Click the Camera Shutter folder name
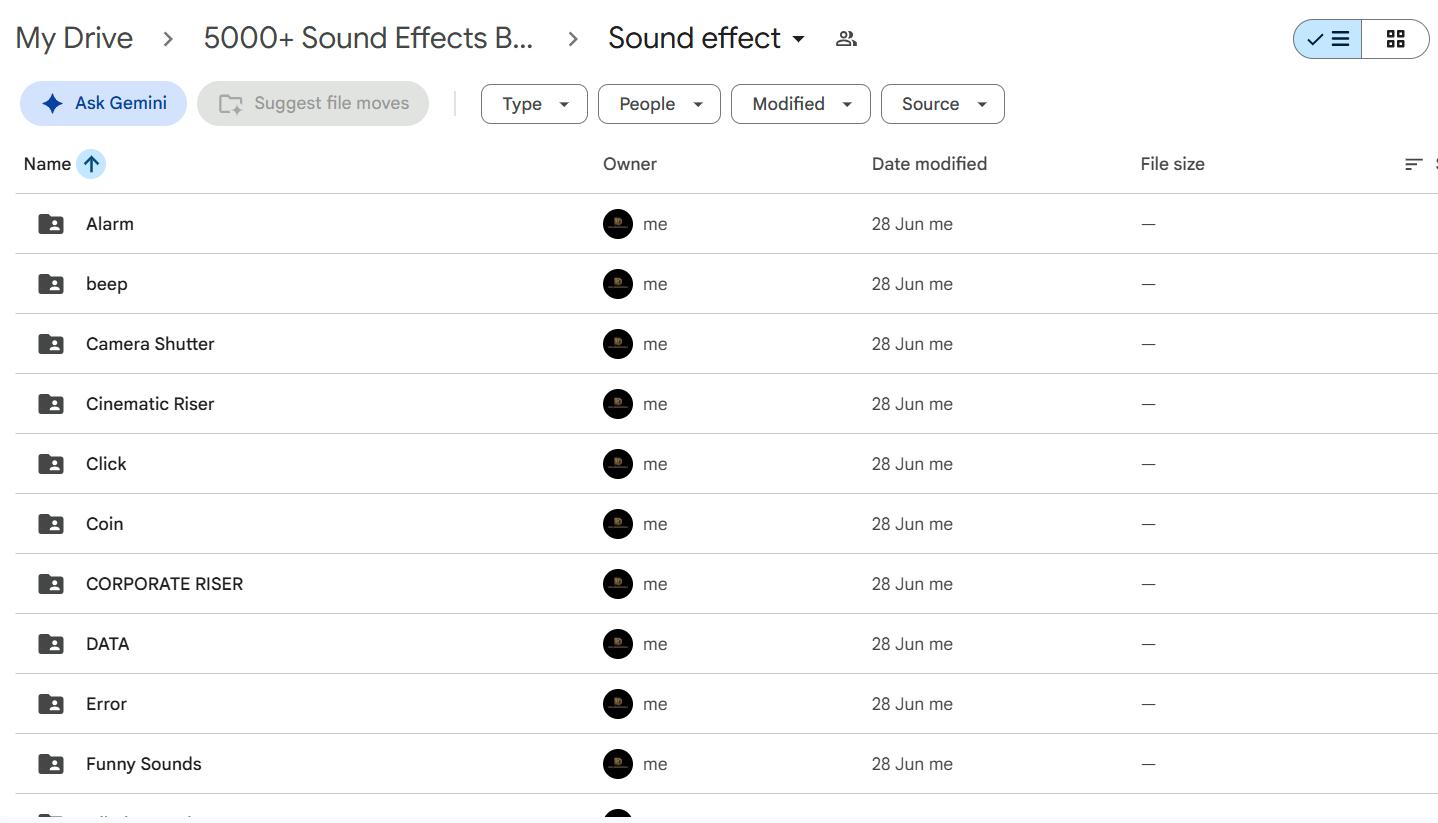Image resolution: width=1438 pixels, height=823 pixels. coord(150,344)
